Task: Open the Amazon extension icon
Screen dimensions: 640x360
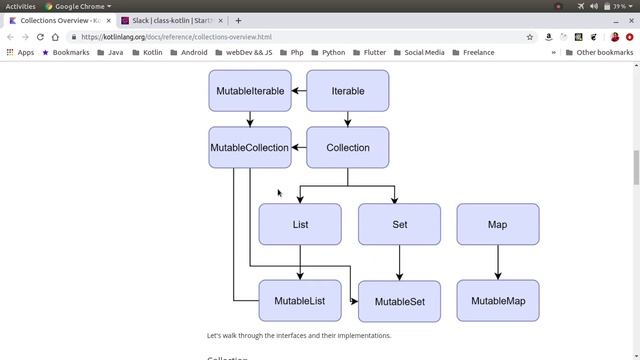Action: pyautogui.click(x=549, y=37)
